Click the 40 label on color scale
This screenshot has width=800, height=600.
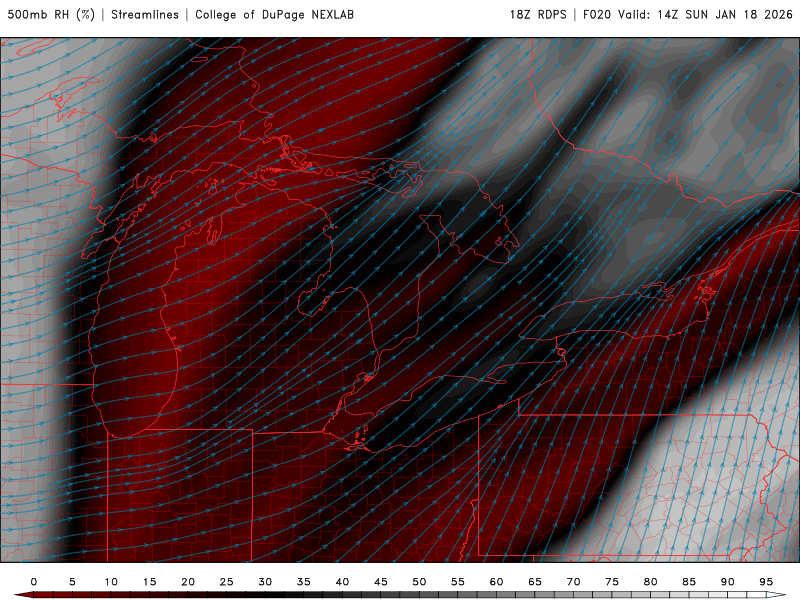pyautogui.click(x=342, y=582)
